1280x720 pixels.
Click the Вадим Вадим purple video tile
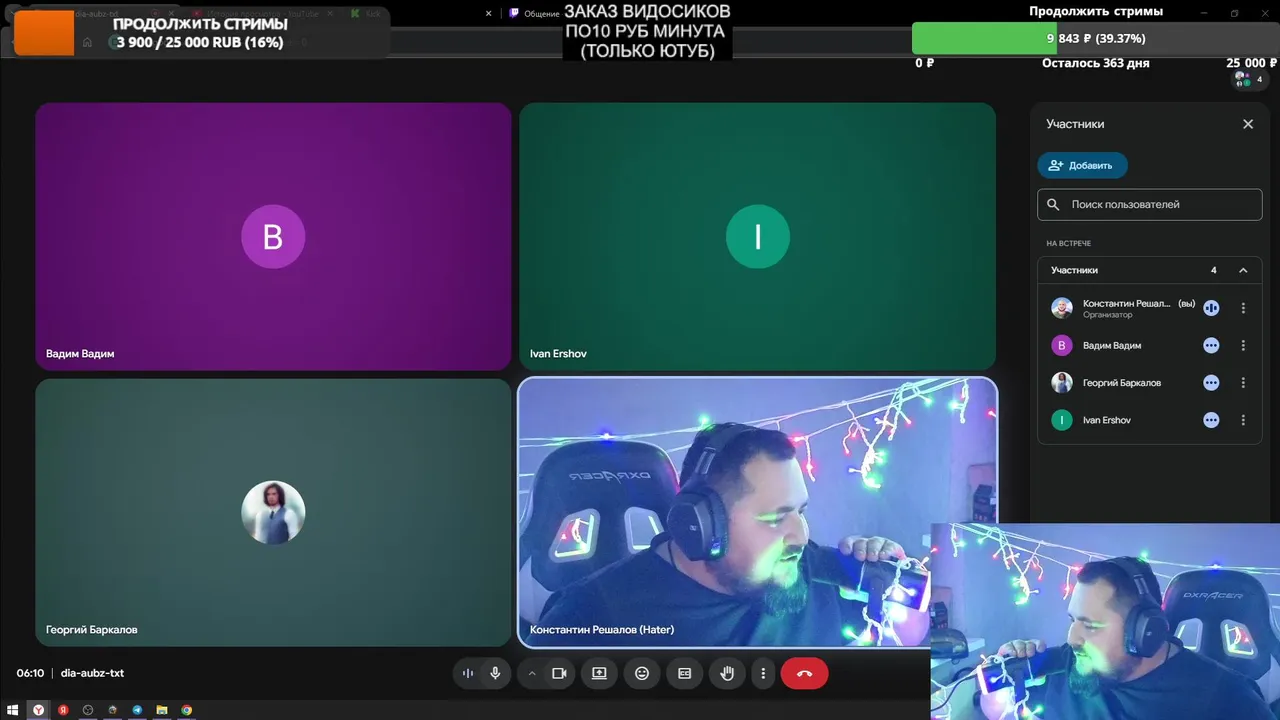point(273,236)
